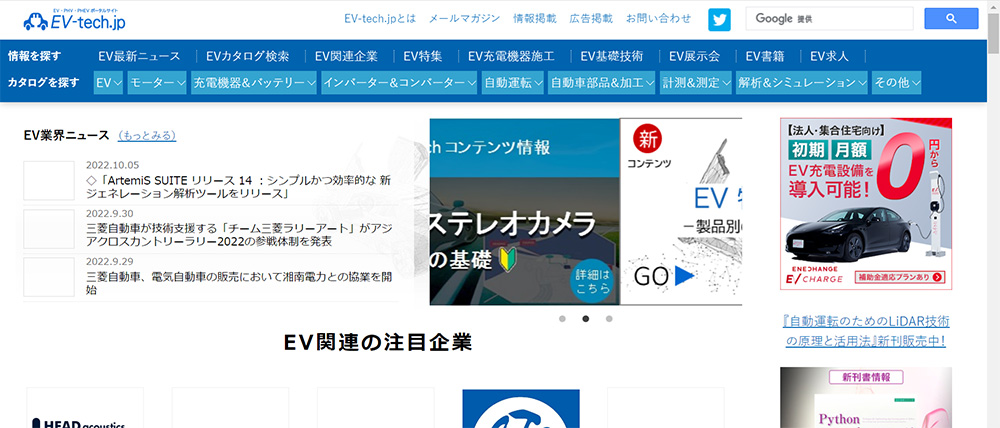Image resolution: width=1000 pixels, height=428 pixels.
Task: Go to the EV展示会 menu item
Action: [x=701, y=56]
